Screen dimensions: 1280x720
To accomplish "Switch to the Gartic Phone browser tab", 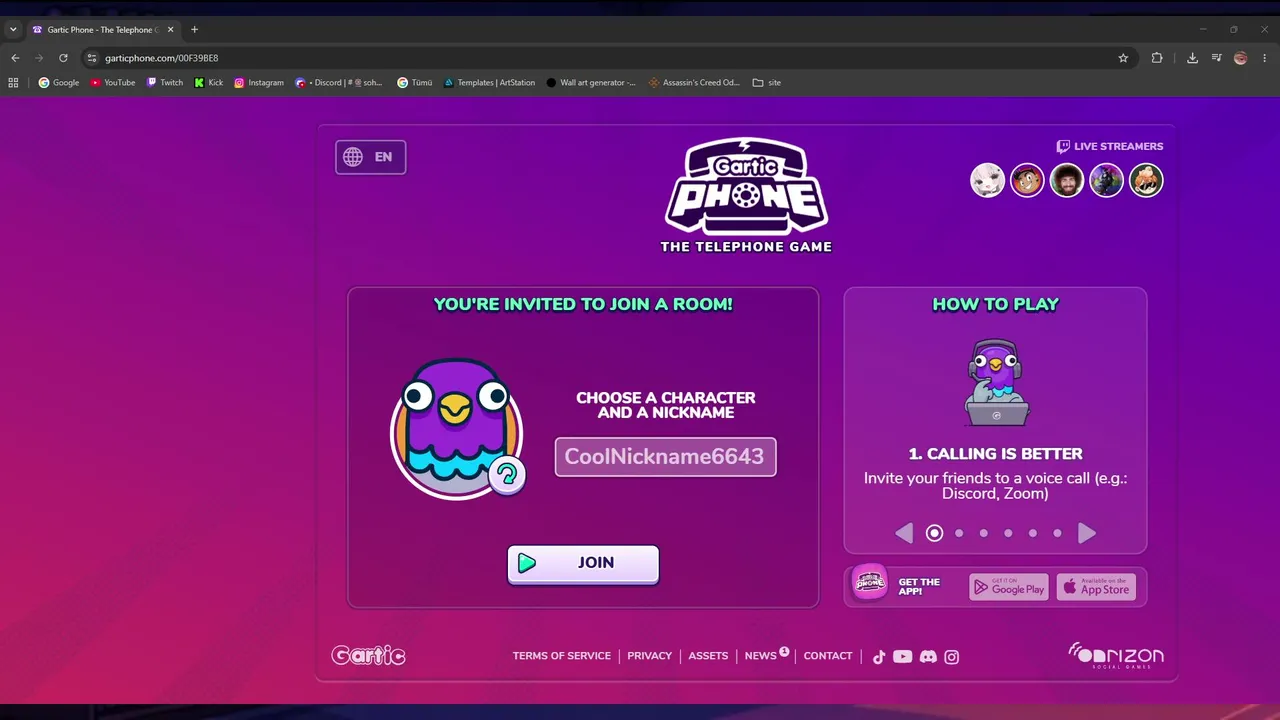I will 103,30.
